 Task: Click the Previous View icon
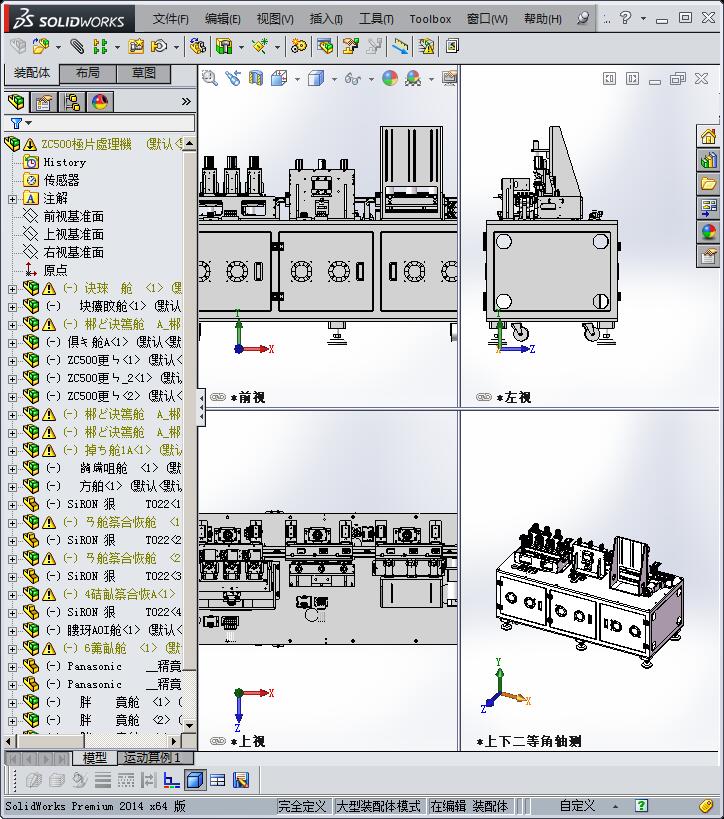[x=233, y=78]
